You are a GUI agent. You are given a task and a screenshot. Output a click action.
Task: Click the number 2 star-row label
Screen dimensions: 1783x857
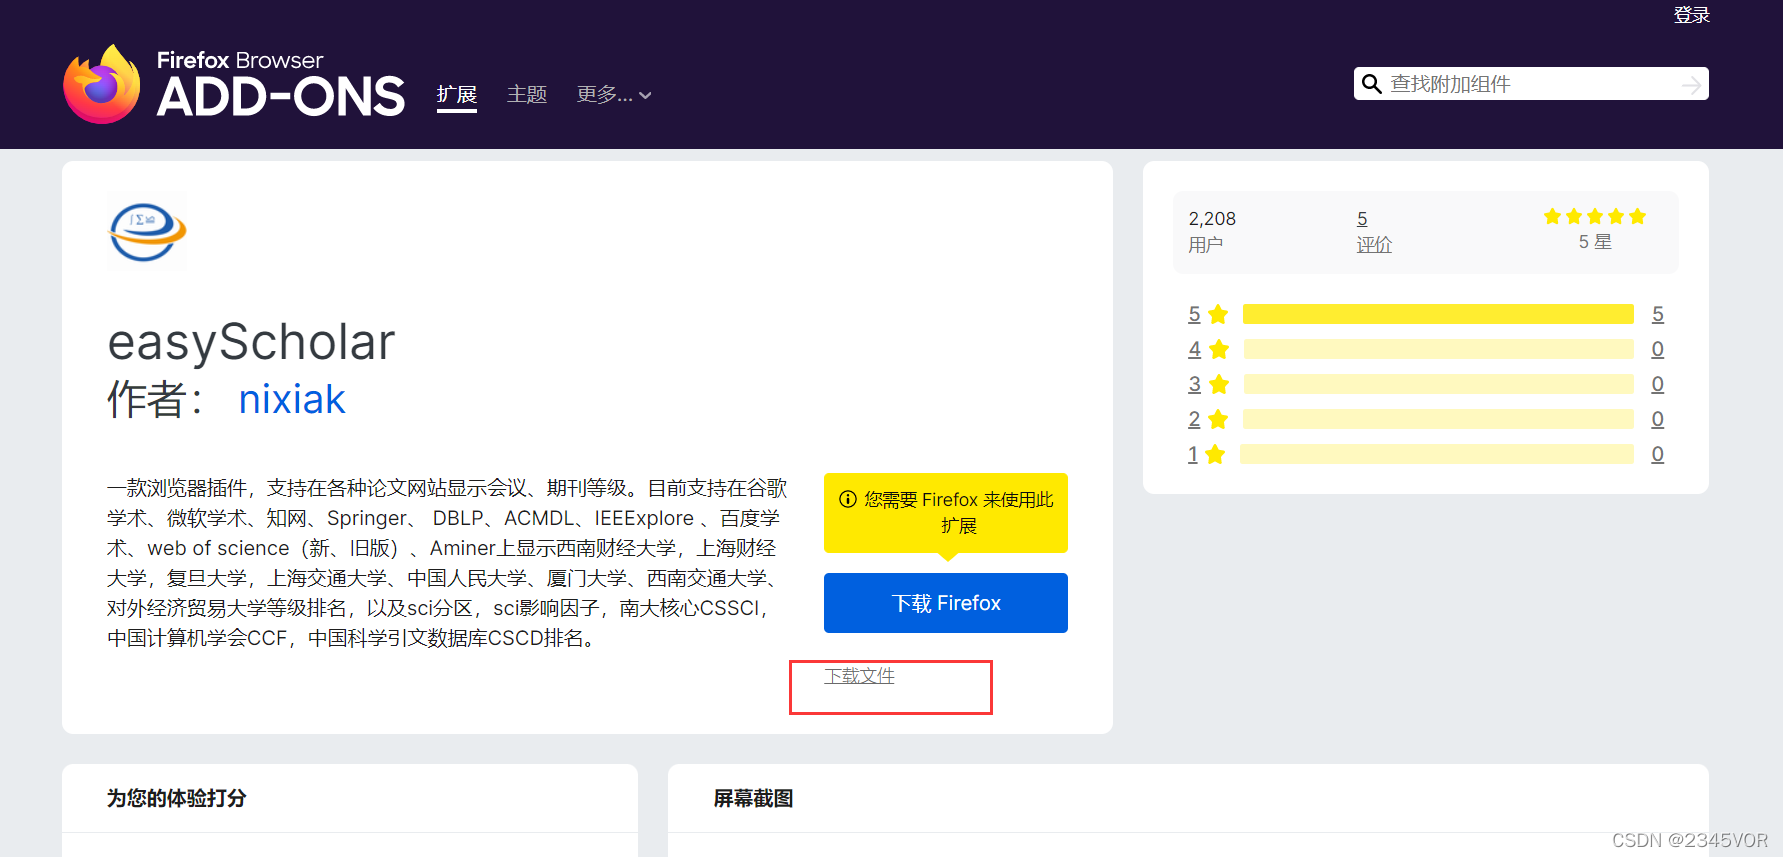[x=1194, y=419]
